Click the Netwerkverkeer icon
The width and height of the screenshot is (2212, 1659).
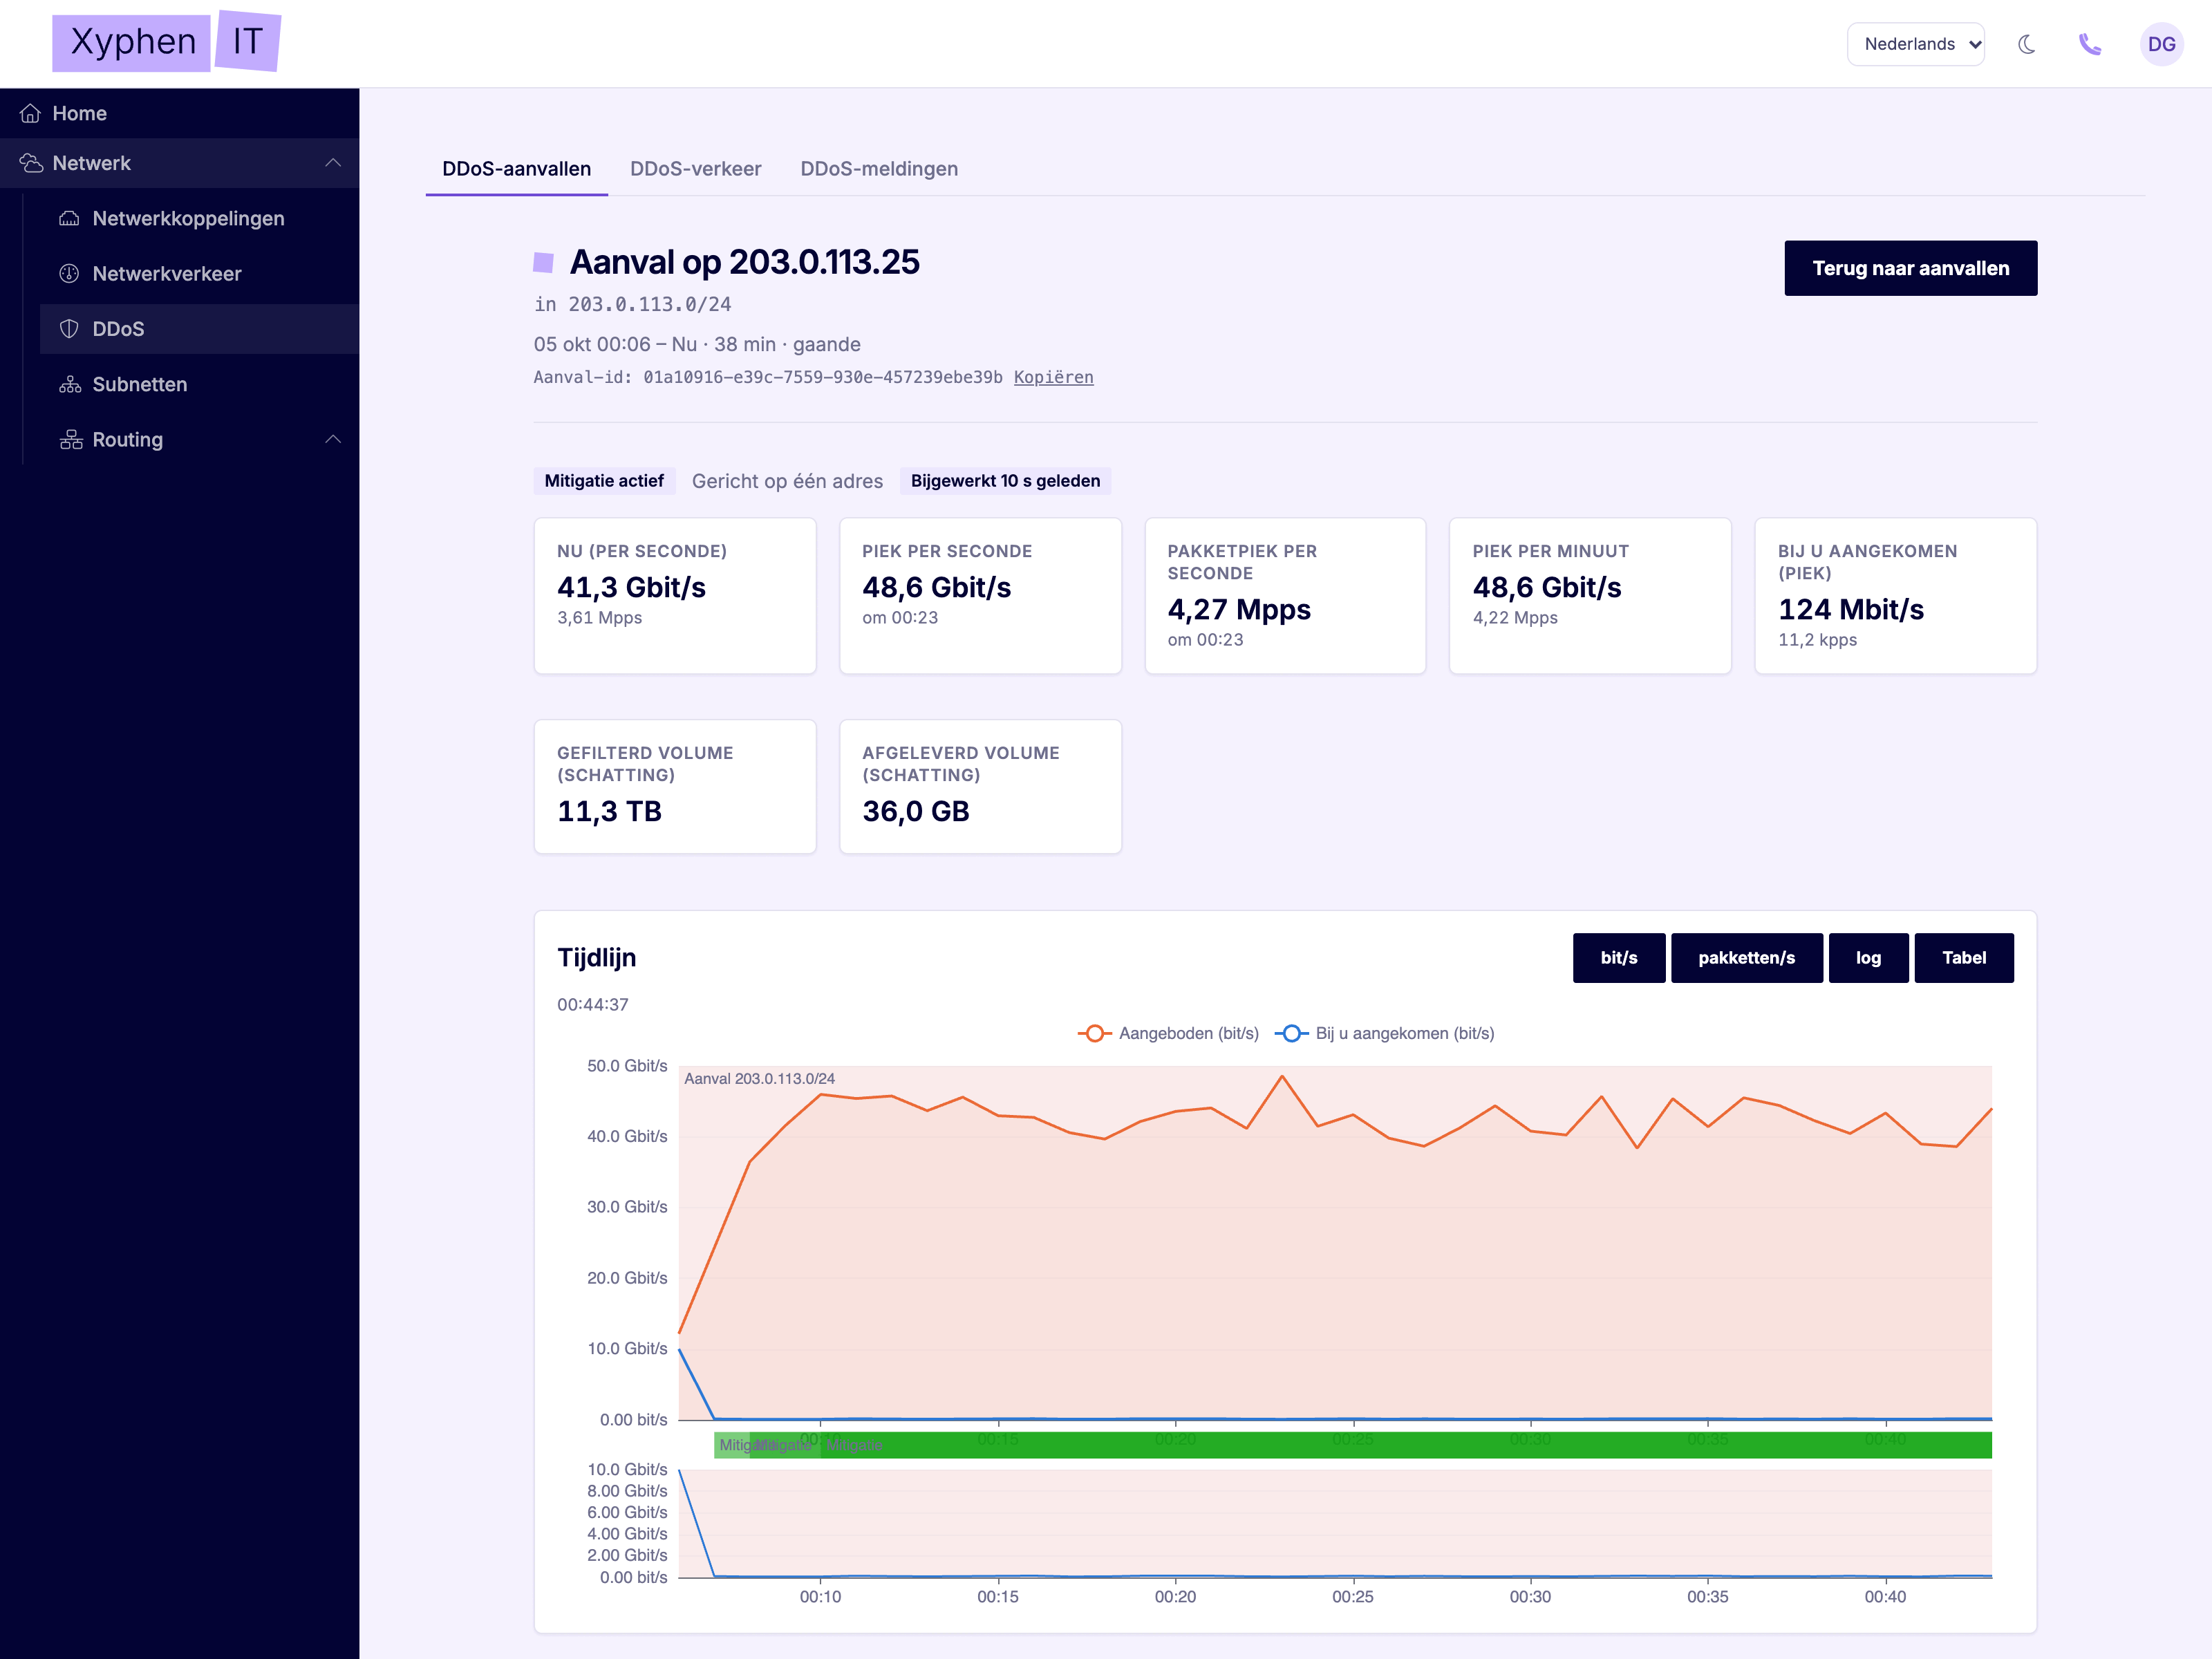pos(69,274)
